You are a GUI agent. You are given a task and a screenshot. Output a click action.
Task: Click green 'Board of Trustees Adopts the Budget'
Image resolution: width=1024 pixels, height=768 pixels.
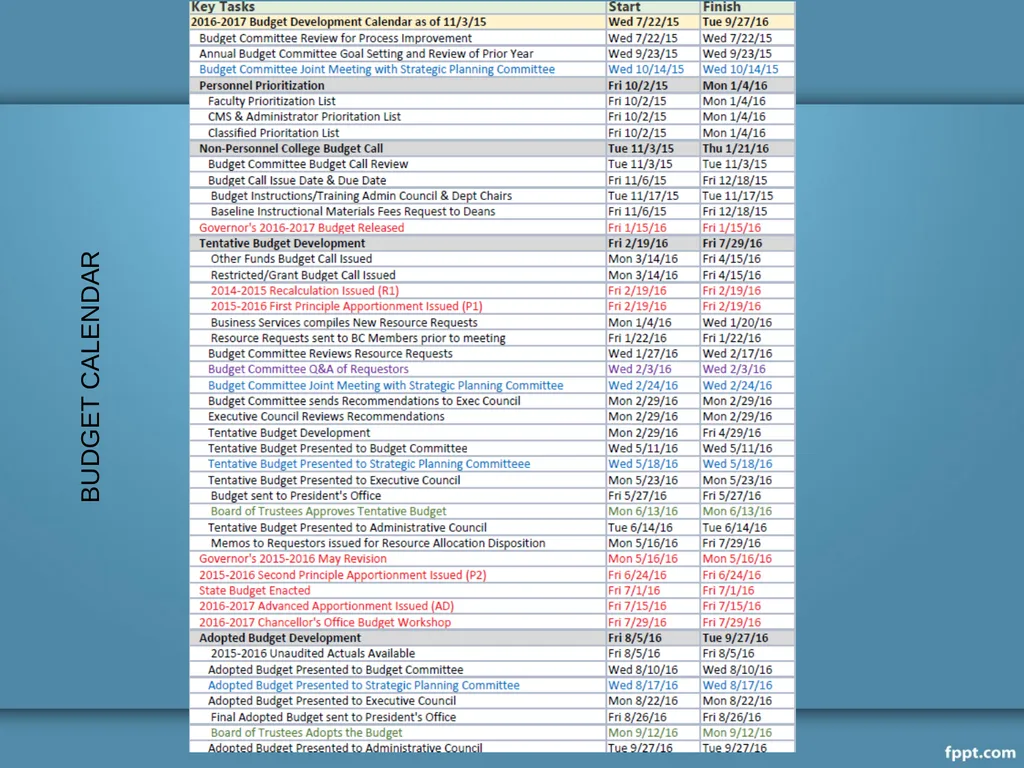[306, 732]
